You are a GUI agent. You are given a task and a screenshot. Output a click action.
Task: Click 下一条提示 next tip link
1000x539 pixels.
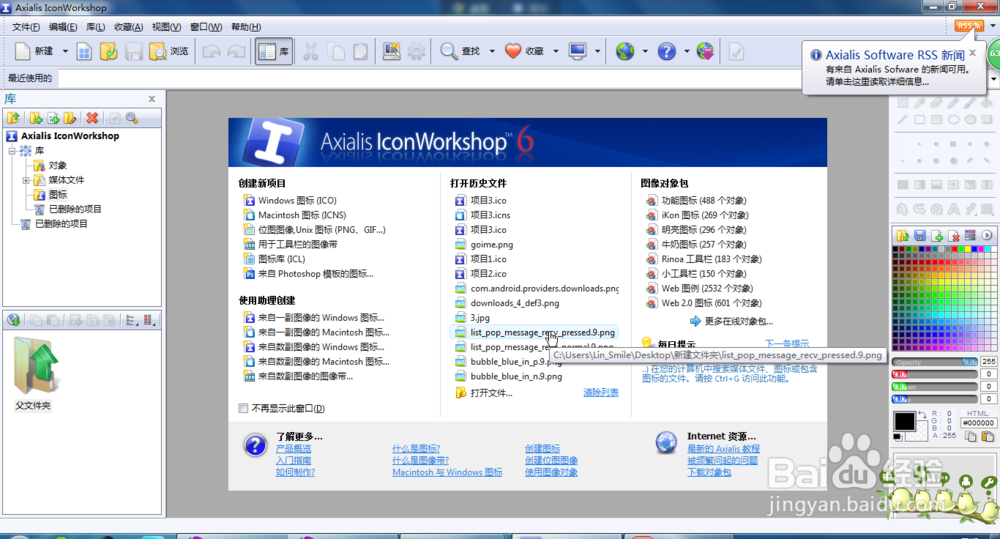click(x=786, y=343)
